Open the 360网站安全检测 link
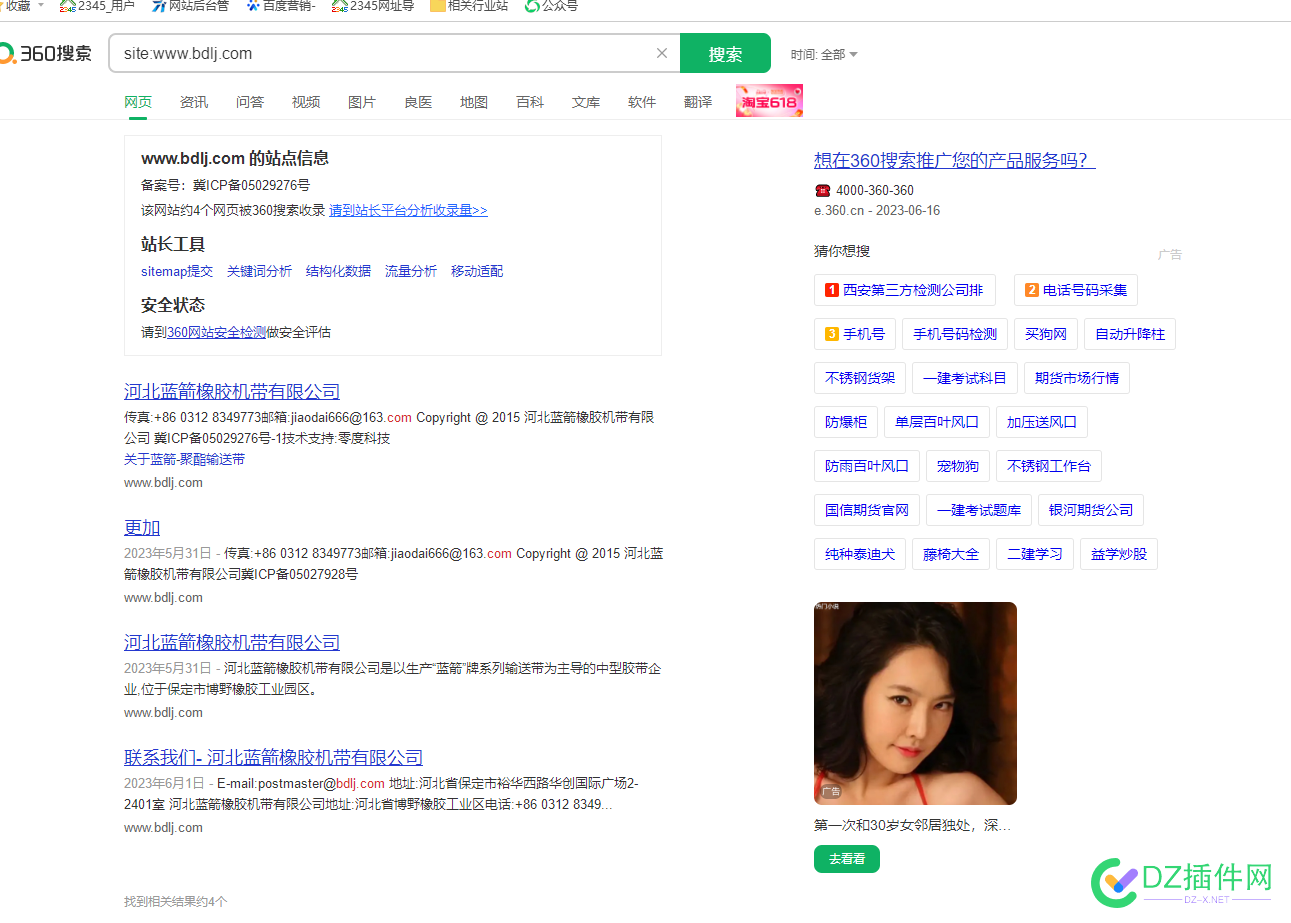 tap(216, 332)
